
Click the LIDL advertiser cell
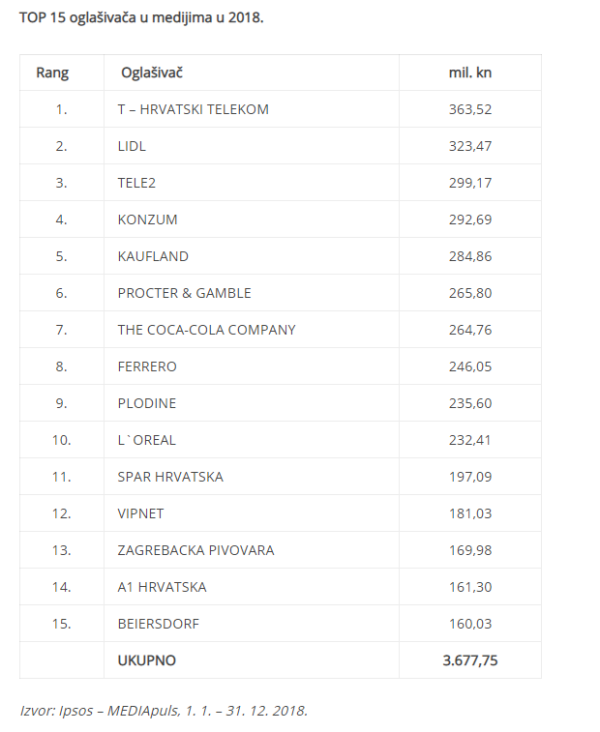click(132, 146)
